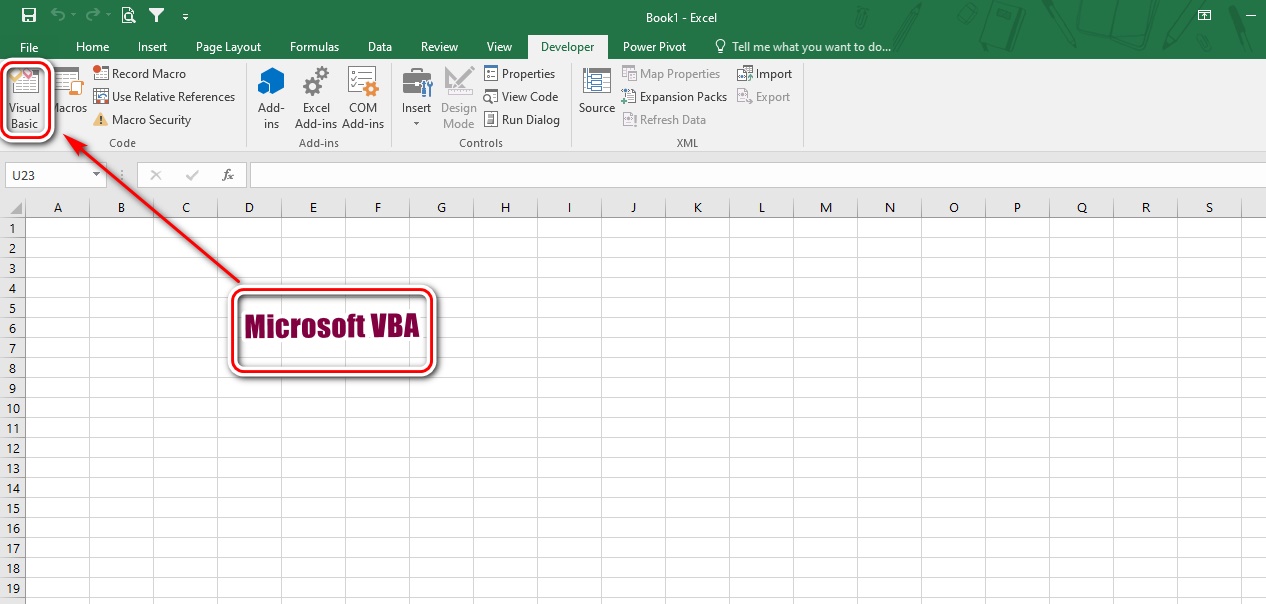Open Macro Security settings
Viewport: 1266px width, 604px height.
point(142,120)
